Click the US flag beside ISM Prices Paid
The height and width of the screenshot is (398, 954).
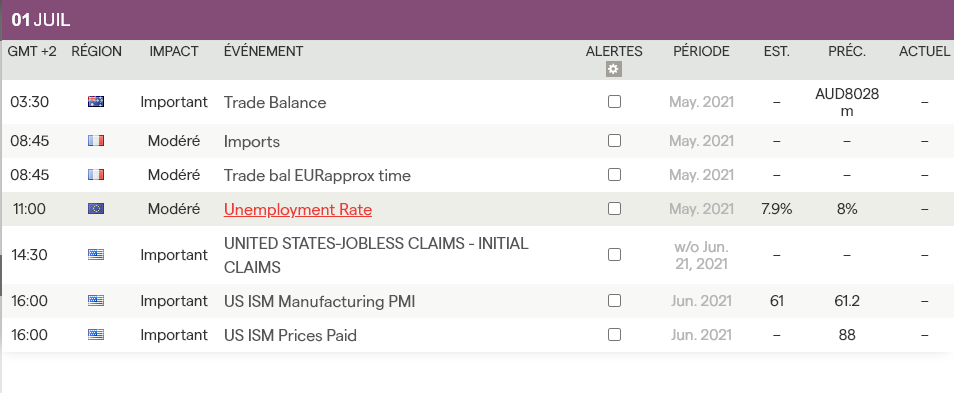[96, 335]
